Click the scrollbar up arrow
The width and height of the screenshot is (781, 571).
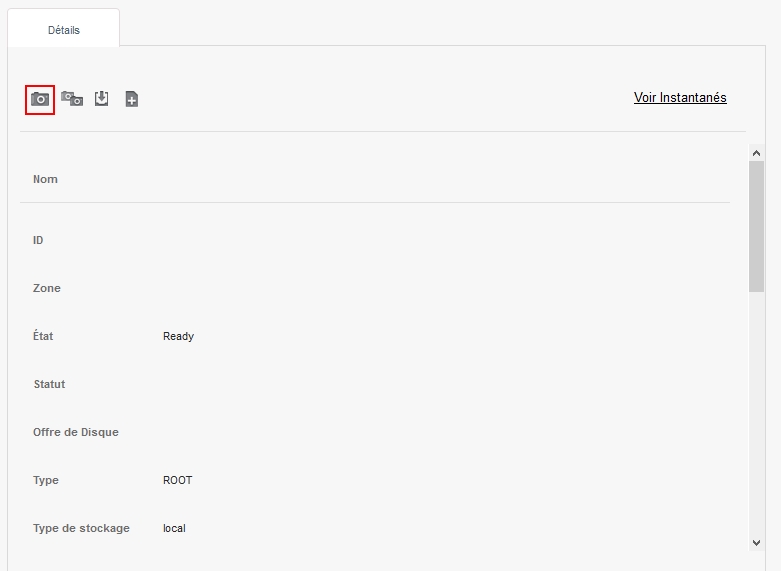point(756,153)
